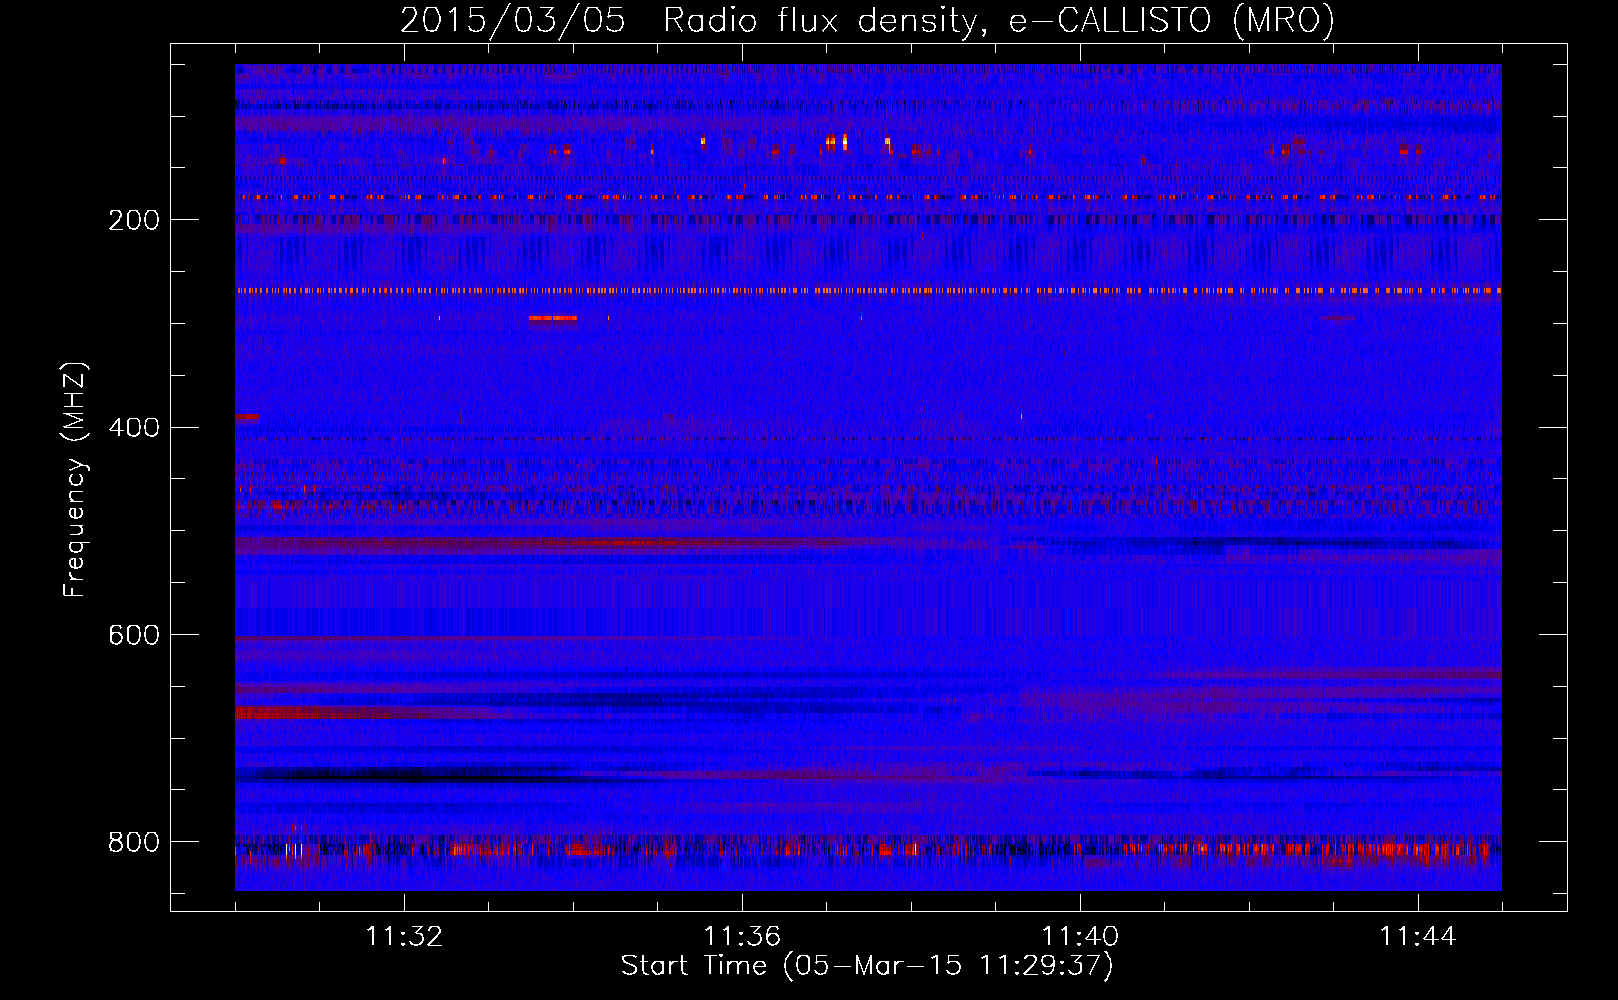Click the '11:36' time tick label
1618x1000 pixels.
coord(742,937)
